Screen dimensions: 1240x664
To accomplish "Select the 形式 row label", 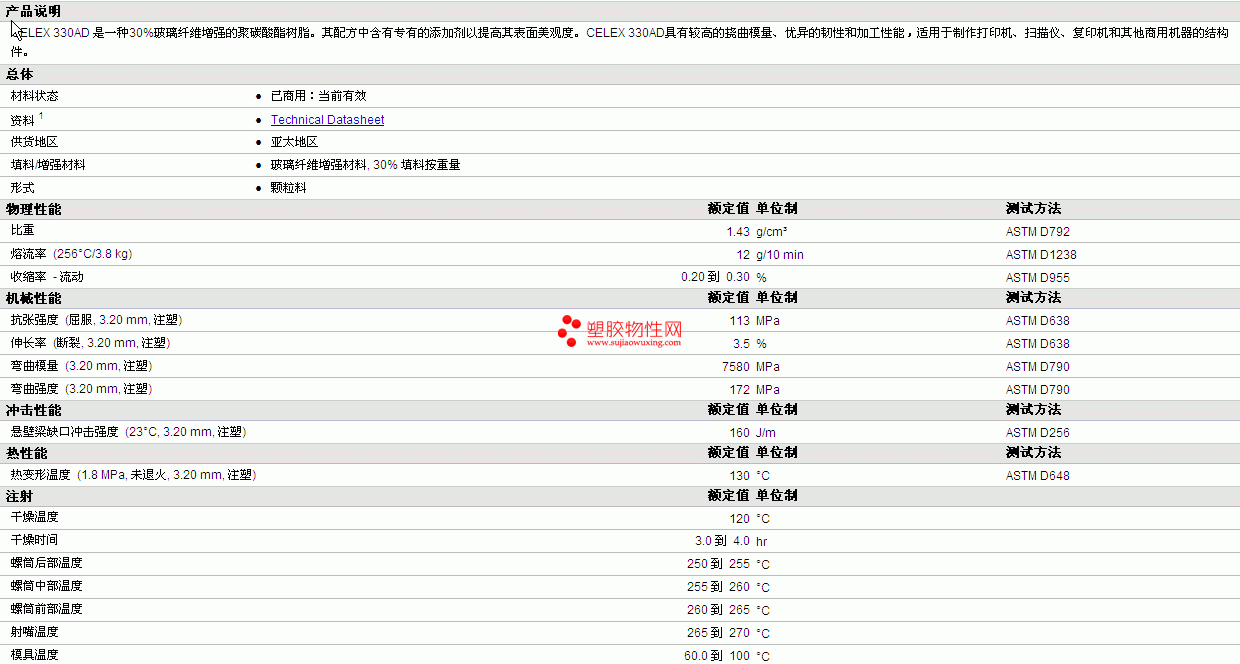I will tap(22, 188).
